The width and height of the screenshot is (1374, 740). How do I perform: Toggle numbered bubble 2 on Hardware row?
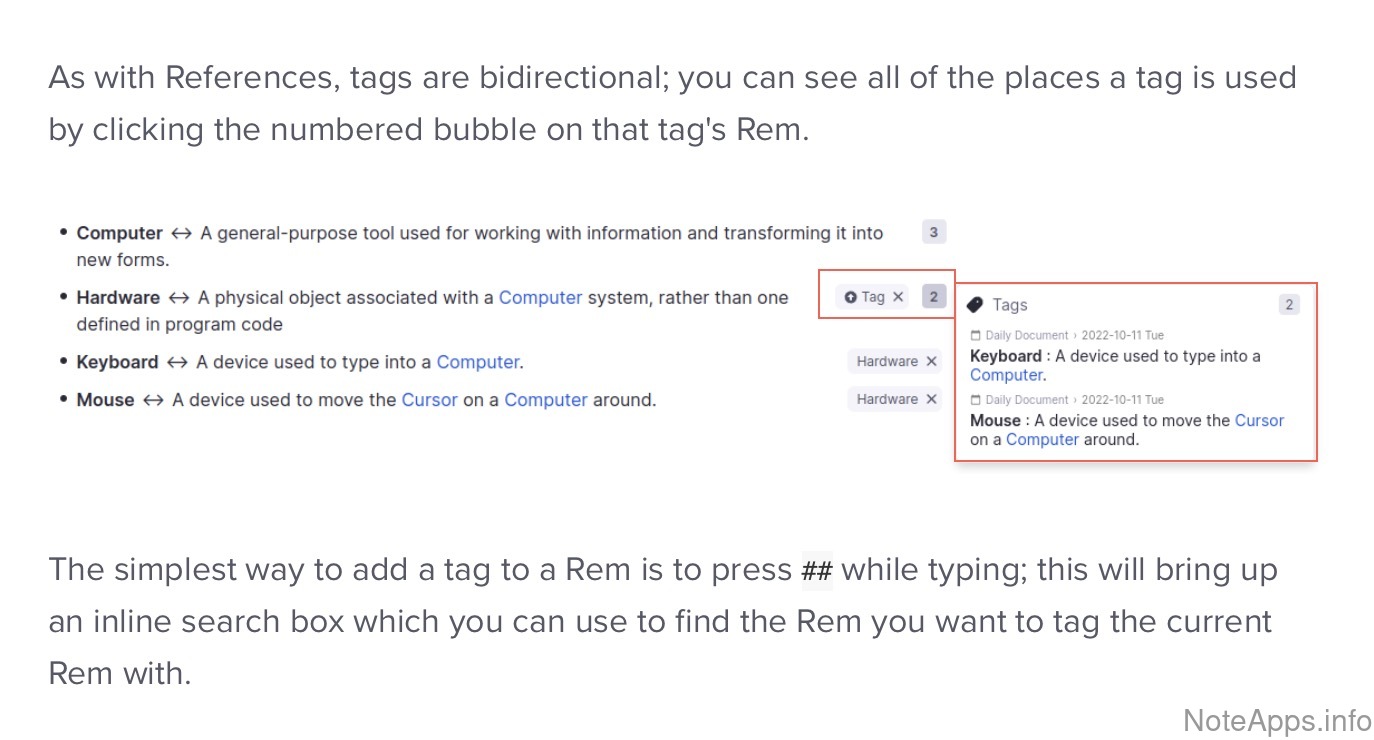934,297
